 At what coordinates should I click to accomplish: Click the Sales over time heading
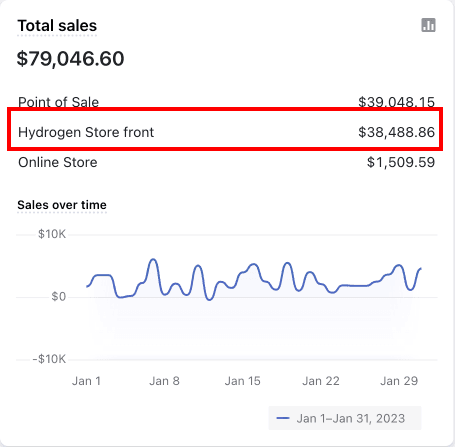click(62, 205)
